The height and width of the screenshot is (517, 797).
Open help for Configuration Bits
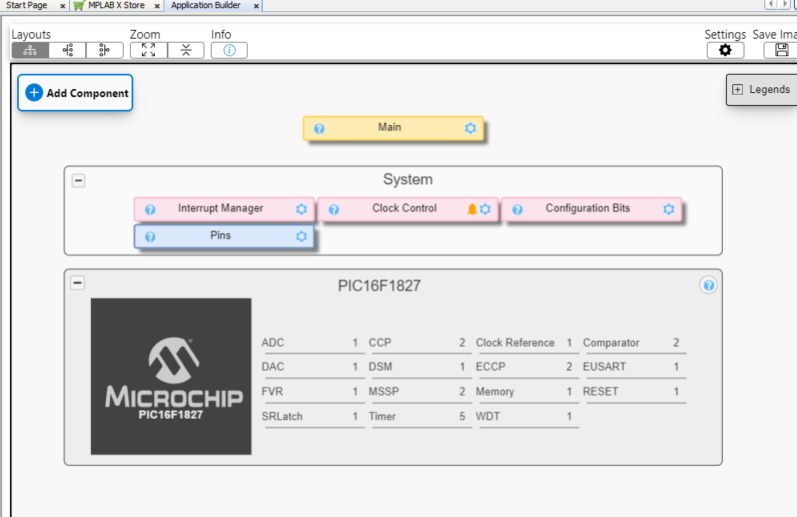[x=517, y=209]
